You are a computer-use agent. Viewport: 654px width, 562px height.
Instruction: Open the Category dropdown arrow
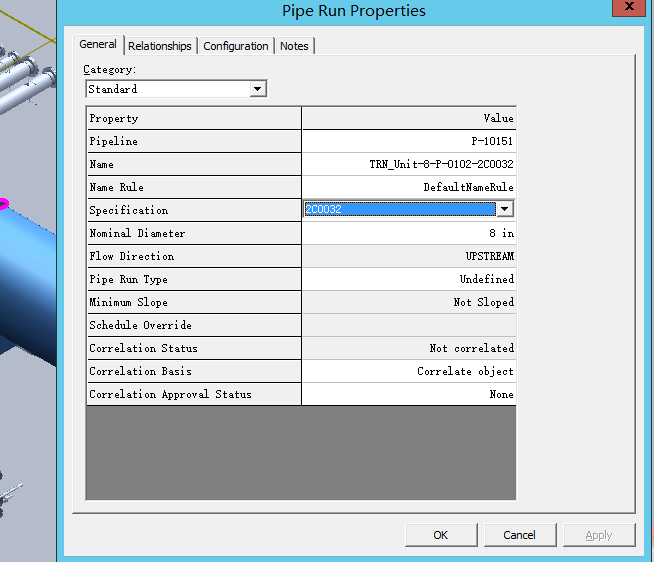pos(258,89)
